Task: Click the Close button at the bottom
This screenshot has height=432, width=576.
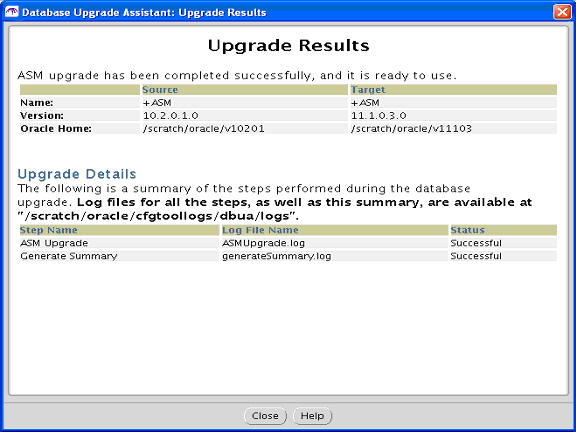Action: (265, 416)
